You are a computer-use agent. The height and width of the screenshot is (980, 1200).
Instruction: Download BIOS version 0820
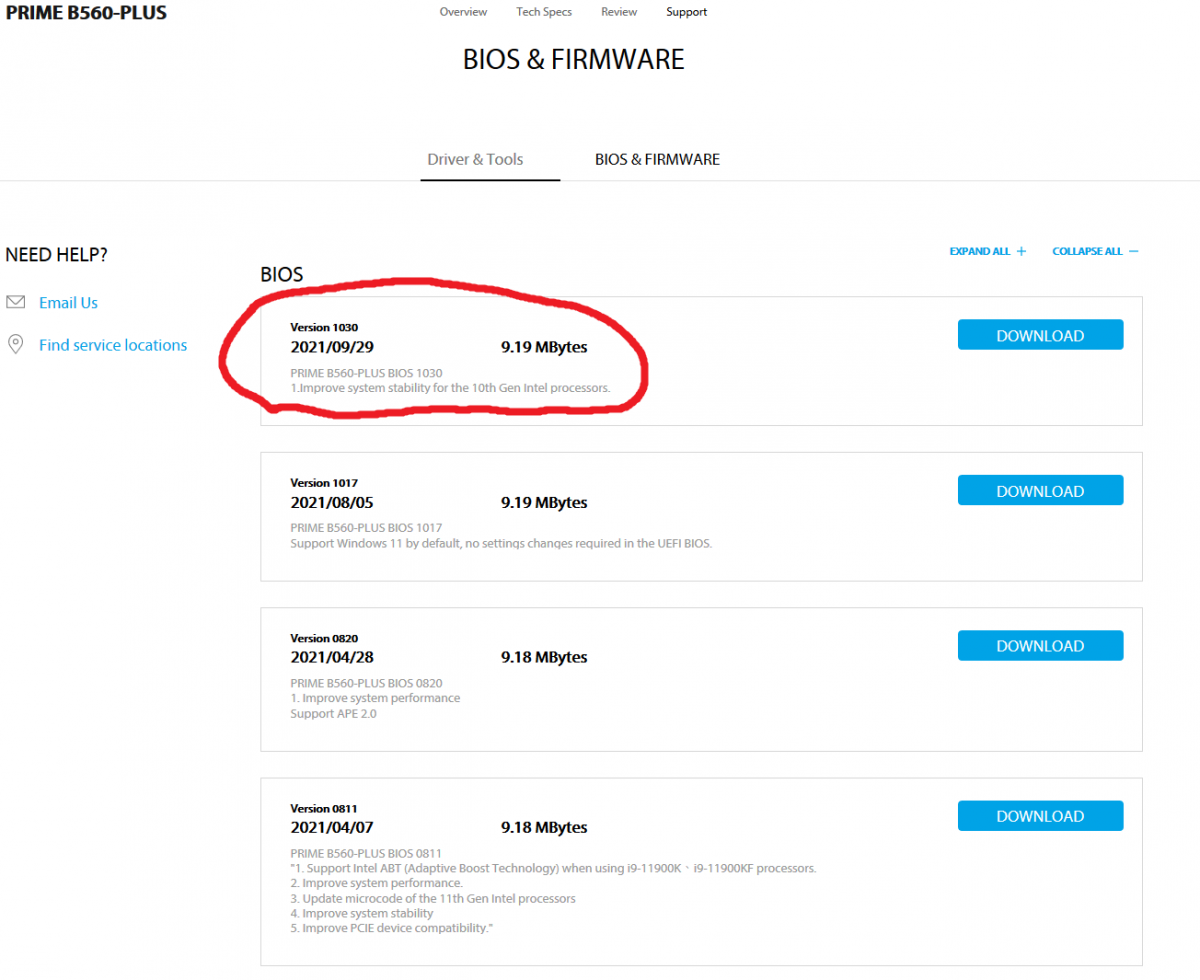point(1040,645)
